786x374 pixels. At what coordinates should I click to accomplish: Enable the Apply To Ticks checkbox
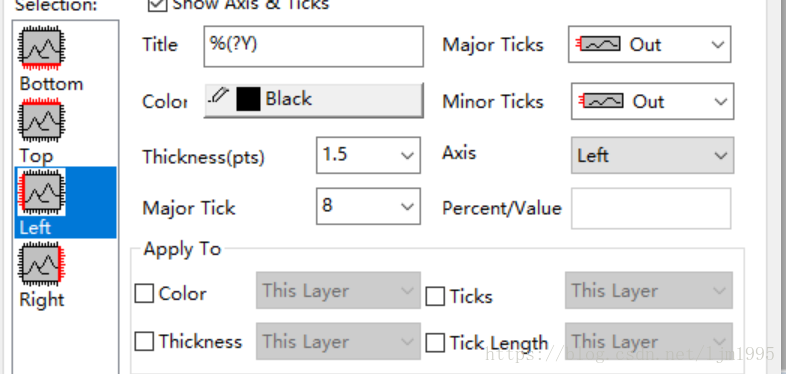tap(435, 296)
